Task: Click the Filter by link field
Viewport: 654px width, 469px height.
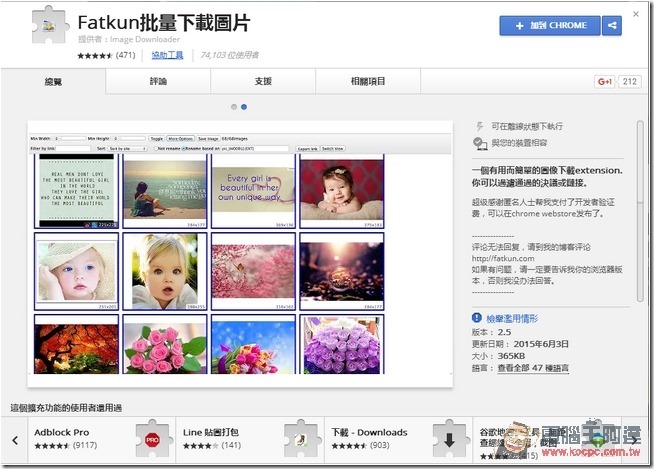Action: coord(73,149)
